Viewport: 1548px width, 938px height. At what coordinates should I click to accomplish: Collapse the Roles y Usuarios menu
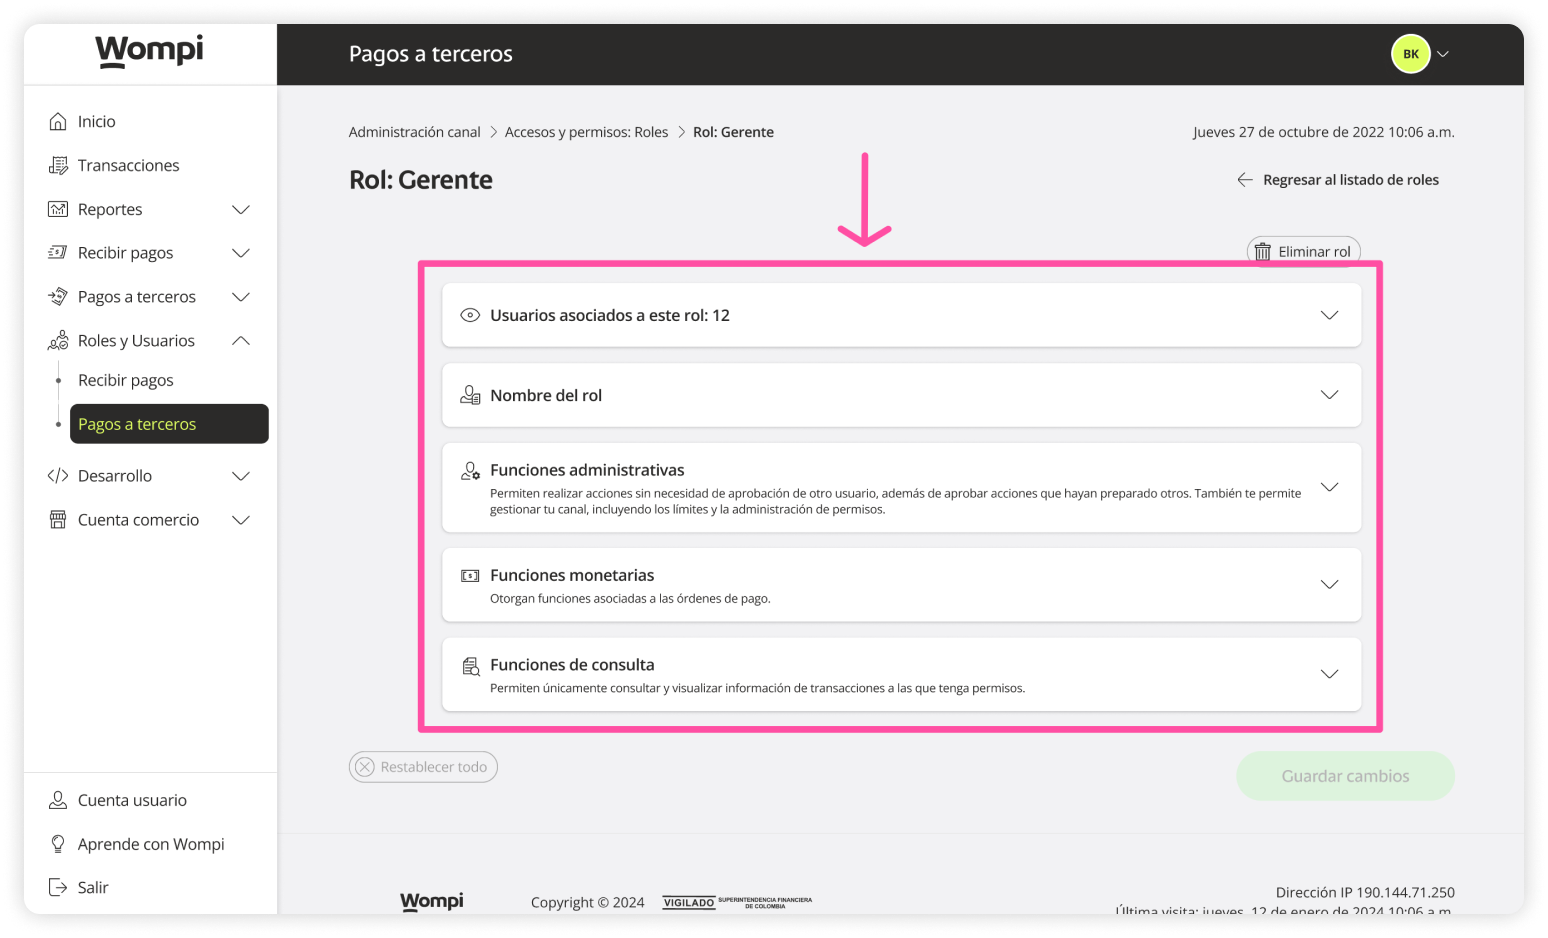click(241, 341)
